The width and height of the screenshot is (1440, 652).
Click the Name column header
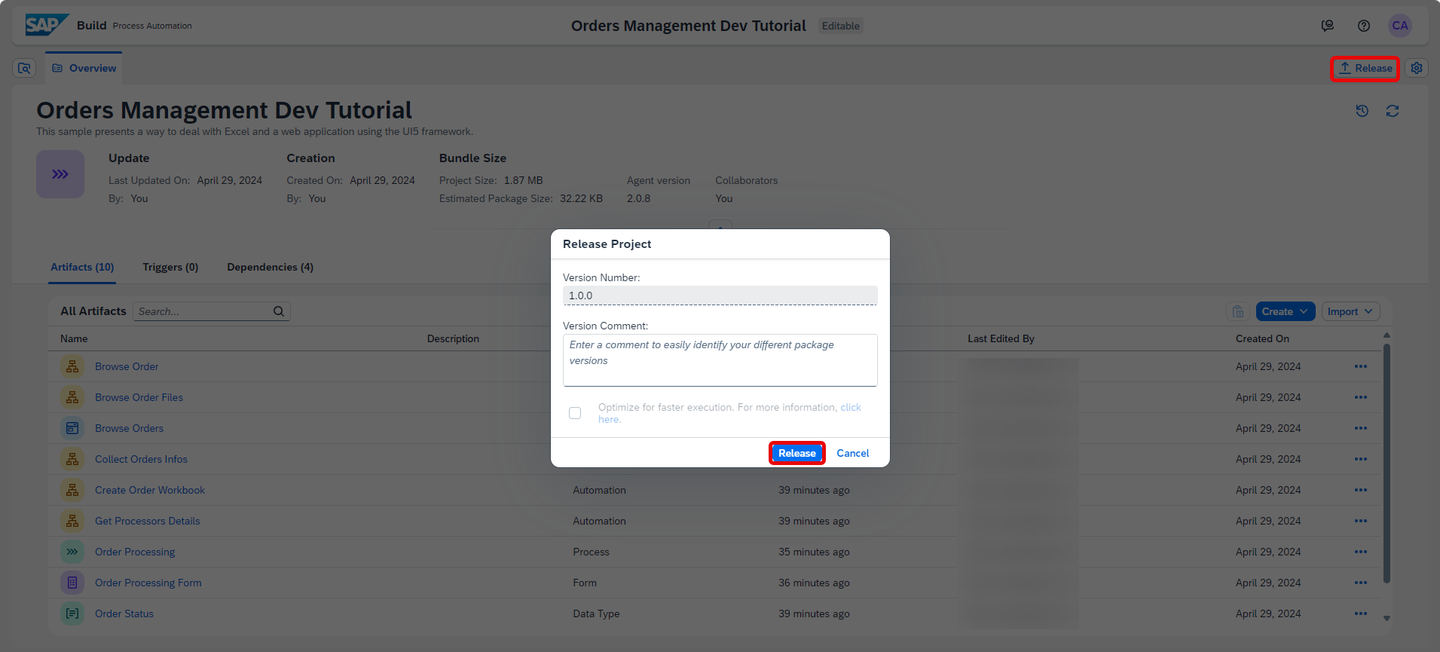pyautogui.click(x=74, y=339)
